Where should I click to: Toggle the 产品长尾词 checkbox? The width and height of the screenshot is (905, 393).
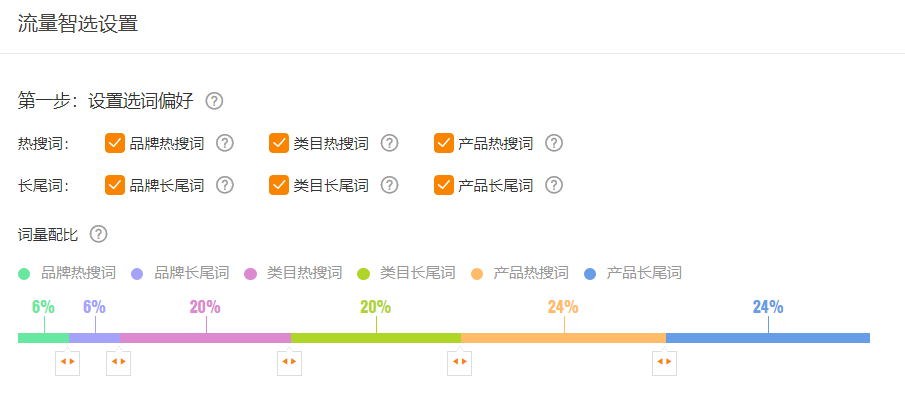coord(444,185)
